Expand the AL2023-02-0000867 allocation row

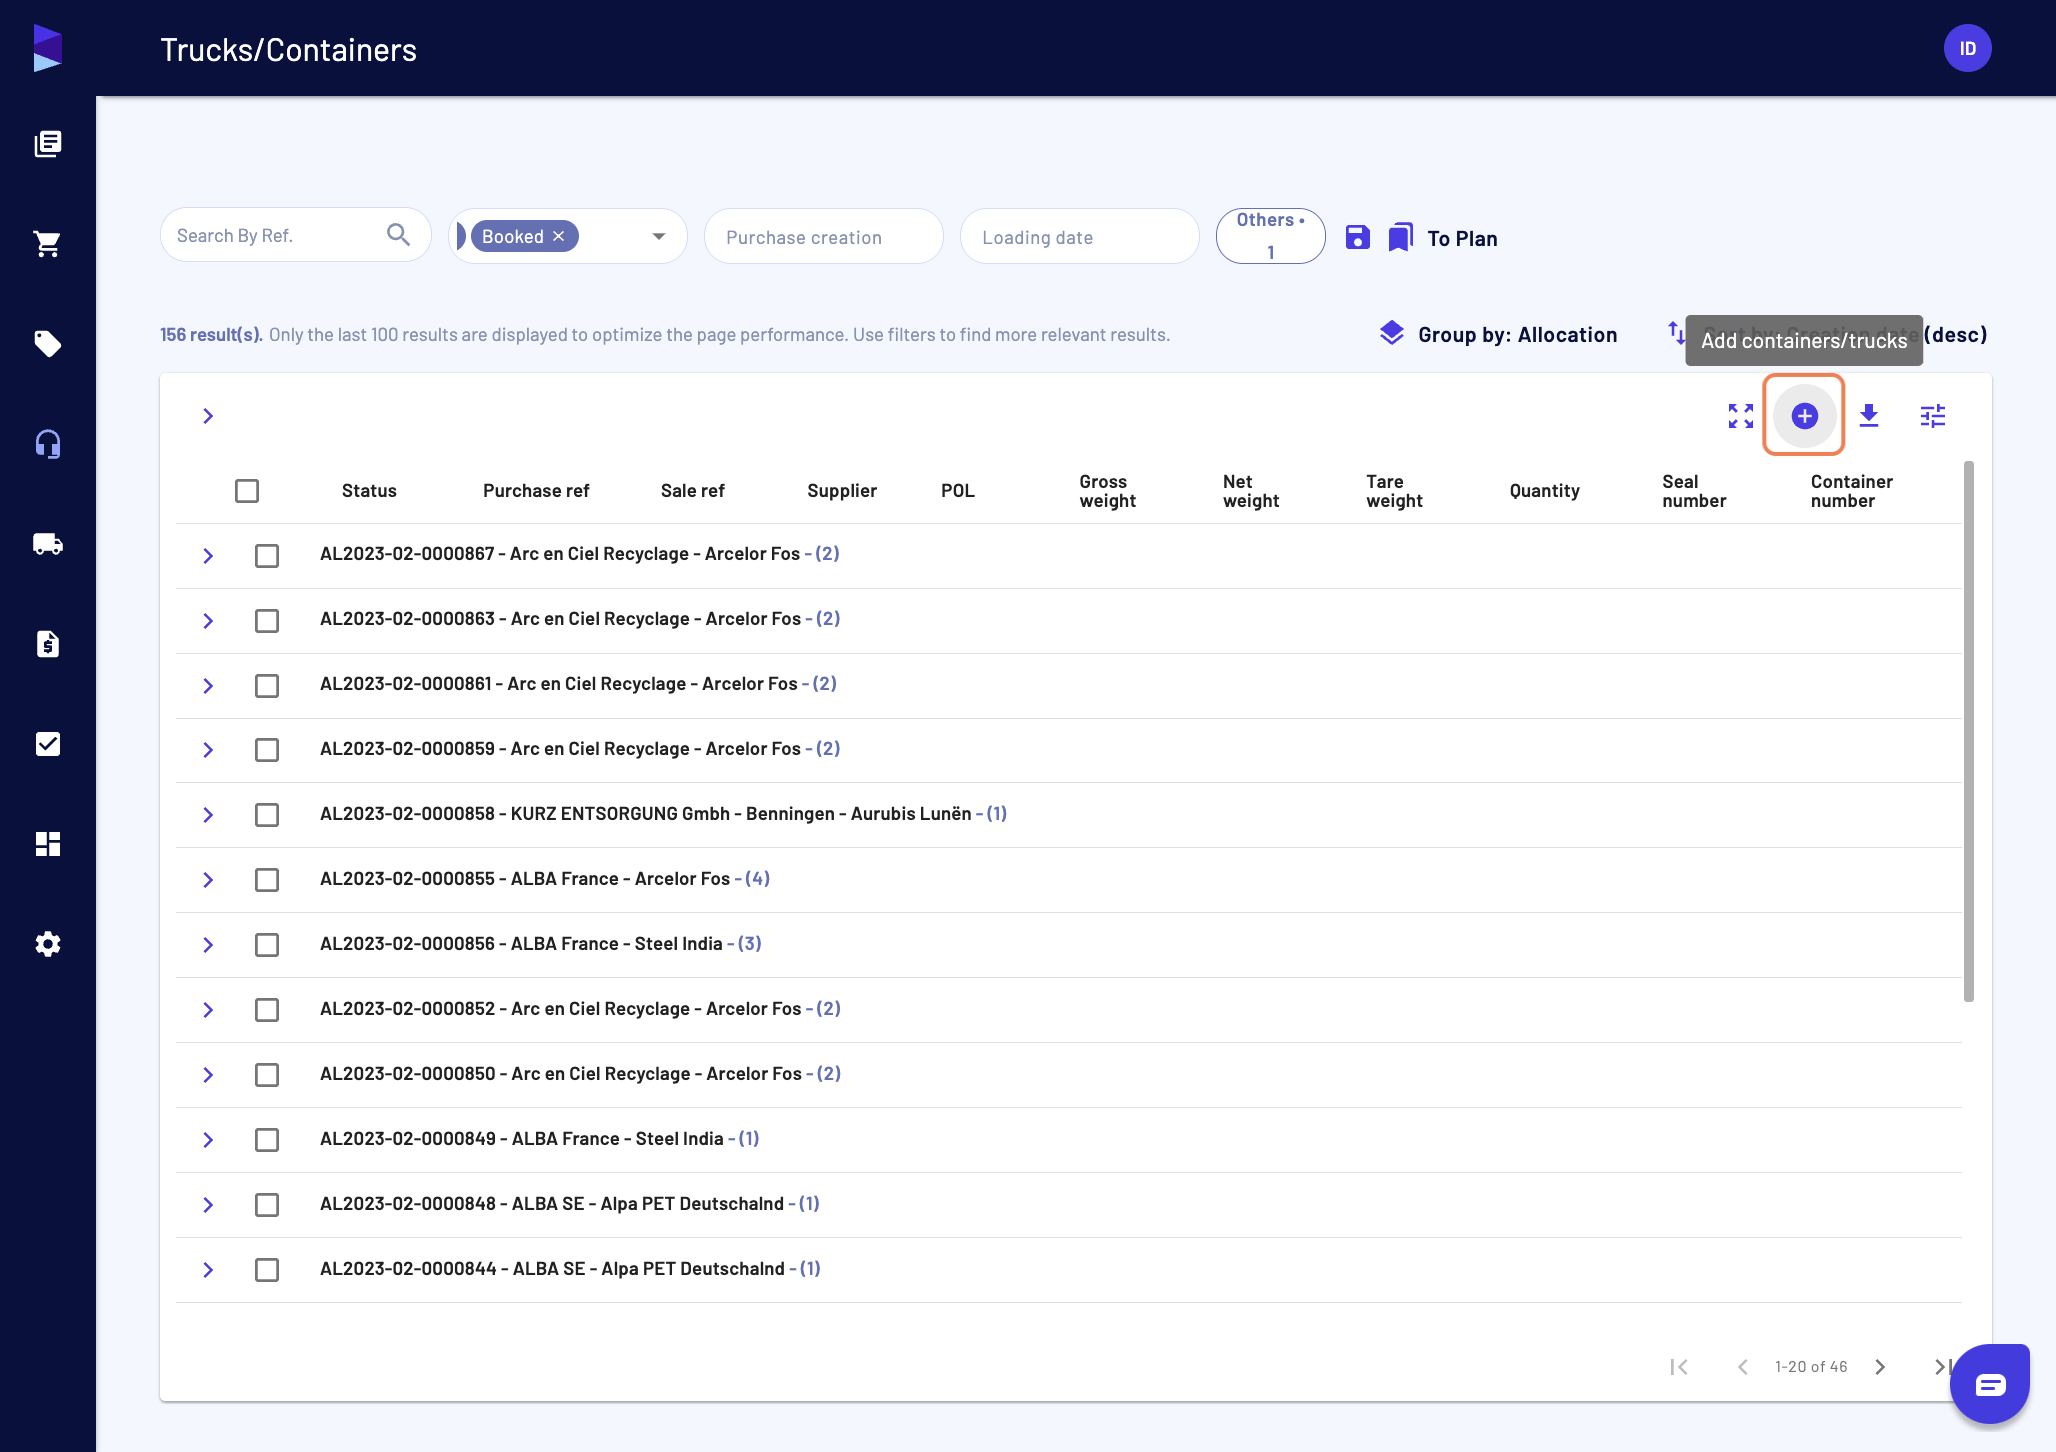click(208, 556)
